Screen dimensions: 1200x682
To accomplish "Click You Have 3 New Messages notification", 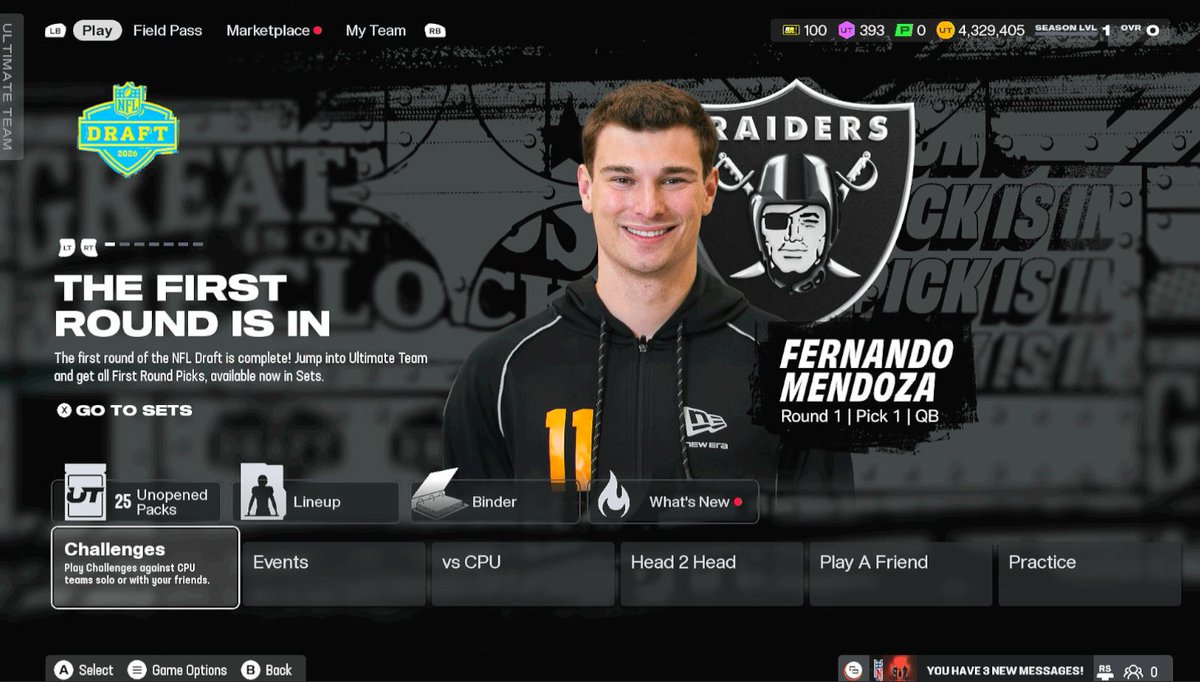I will 1005,670.
